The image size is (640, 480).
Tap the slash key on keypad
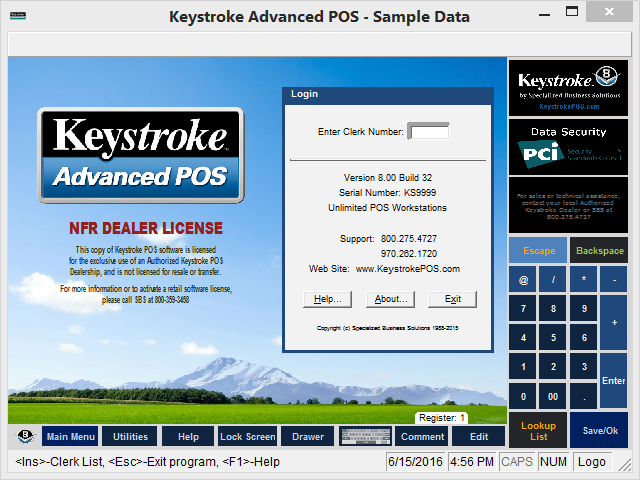[553, 280]
